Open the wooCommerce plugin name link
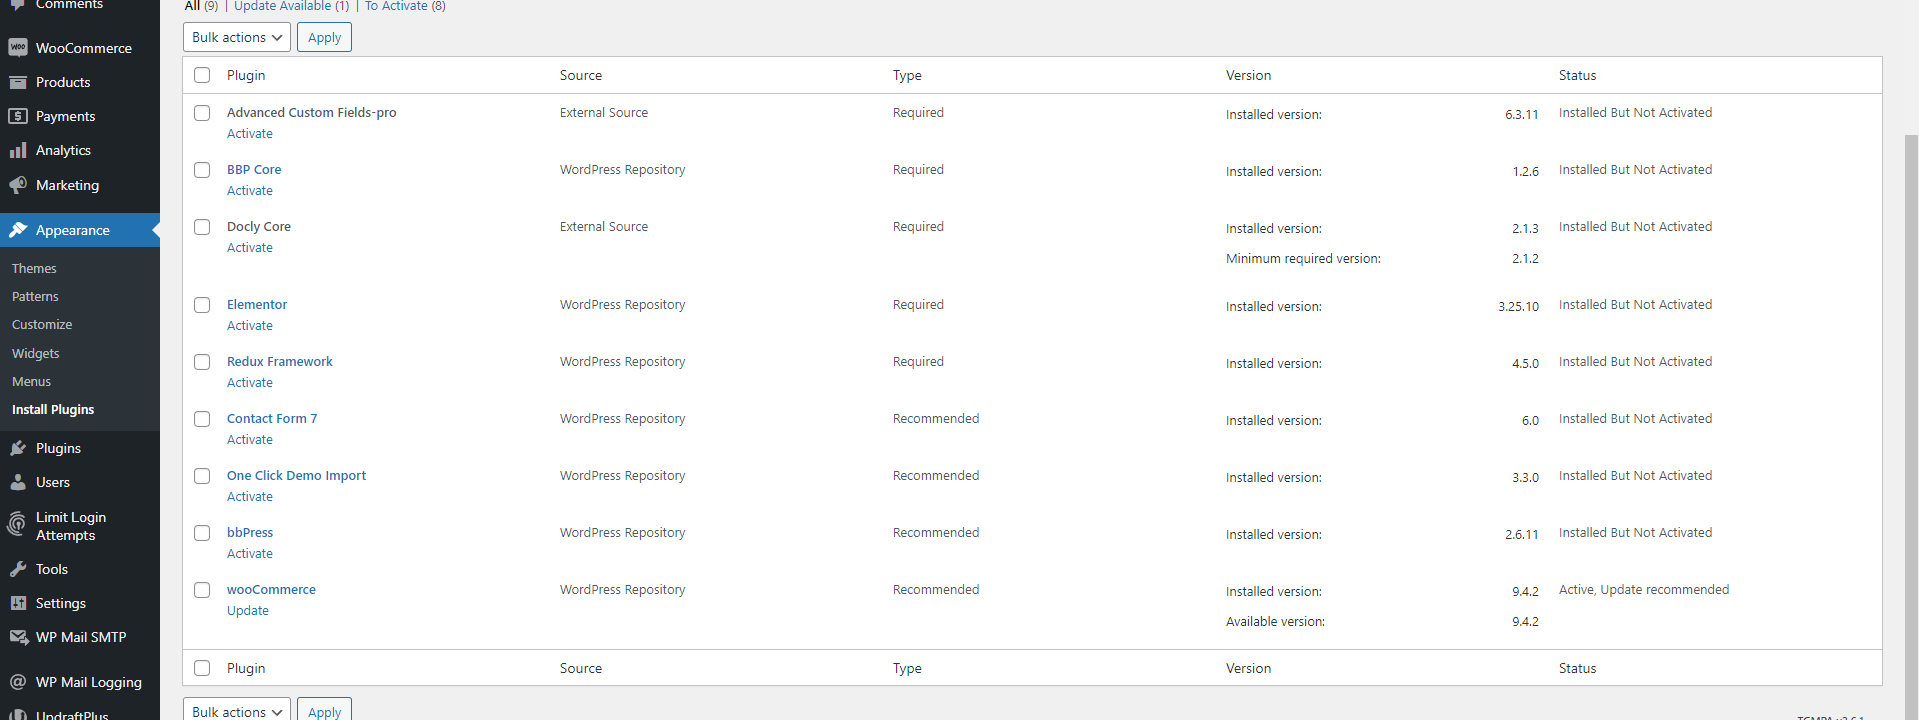Image resolution: width=1919 pixels, height=720 pixels. pyautogui.click(x=271, y=590)
